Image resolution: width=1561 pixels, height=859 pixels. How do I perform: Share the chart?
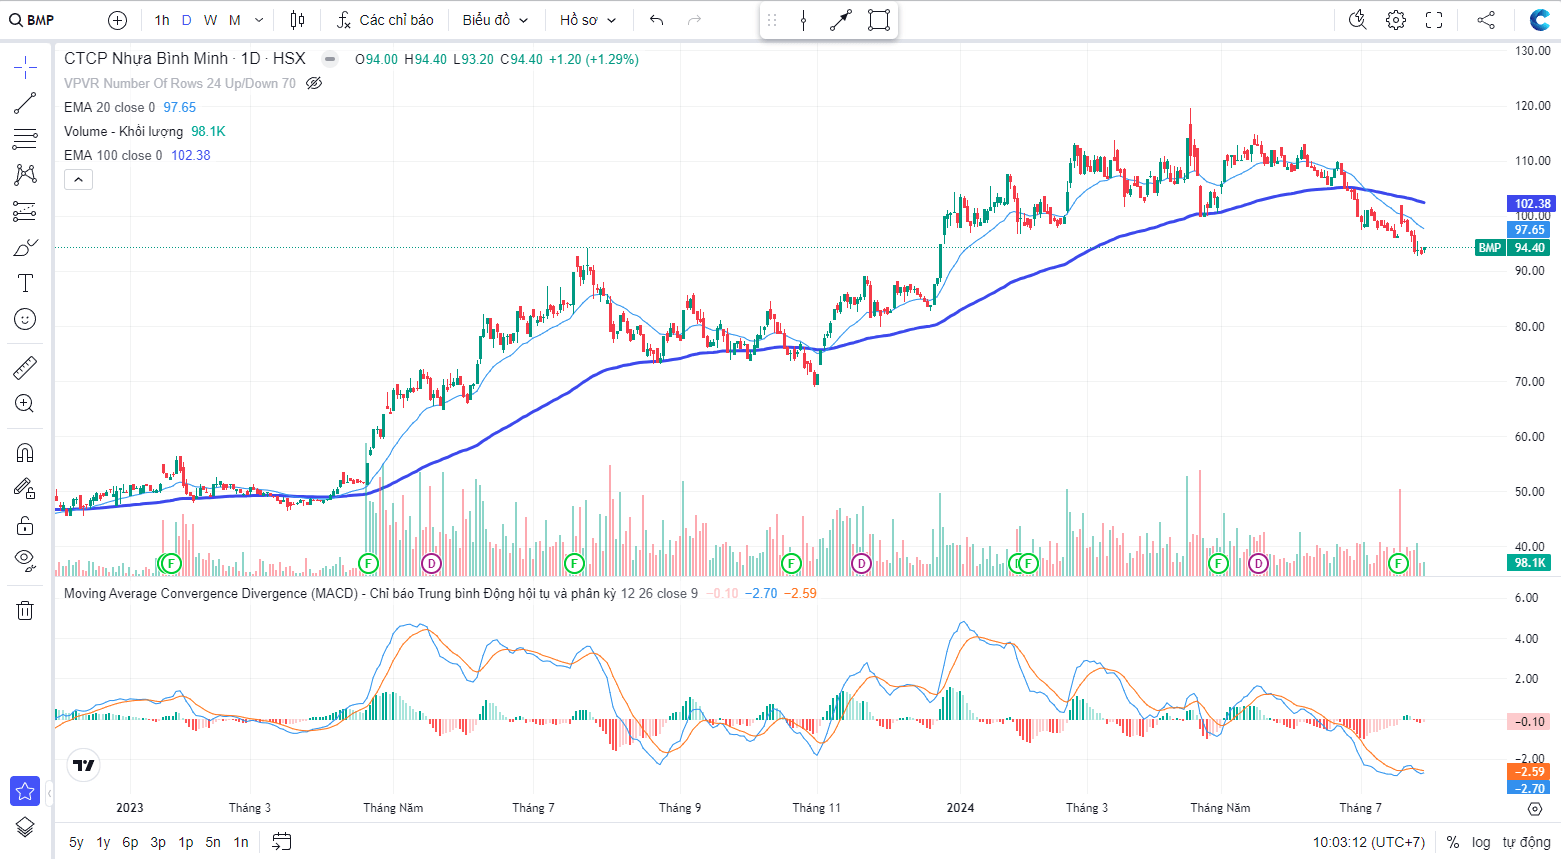[1486, 20]
